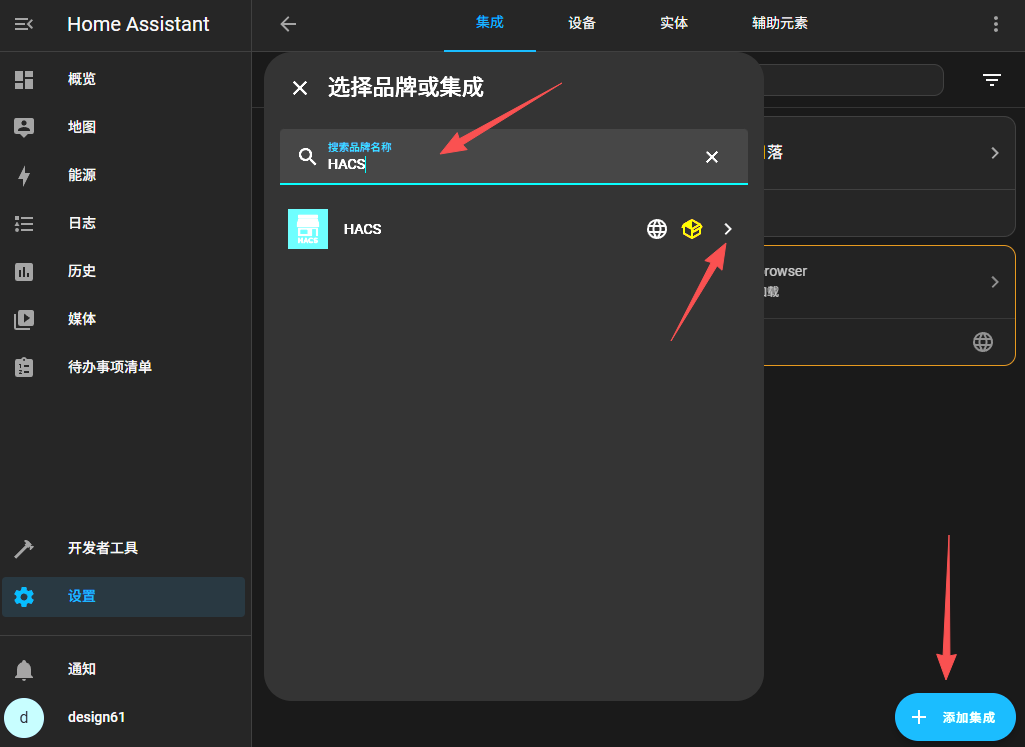Open the three-dot overflow menu
This screenshot has width=1025, height=747.
pyautogui.click(x=995, y=24)
